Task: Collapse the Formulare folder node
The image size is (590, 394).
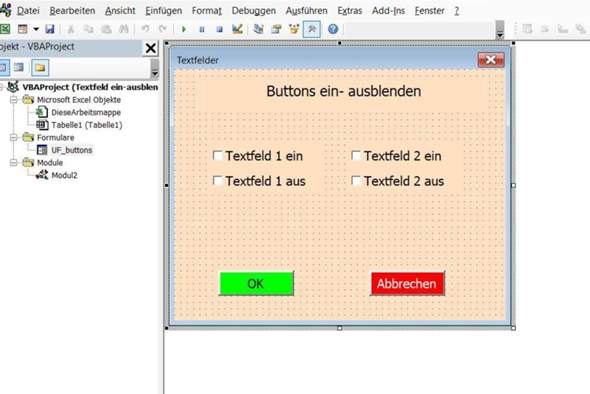Action: click(x=14, y=137)
